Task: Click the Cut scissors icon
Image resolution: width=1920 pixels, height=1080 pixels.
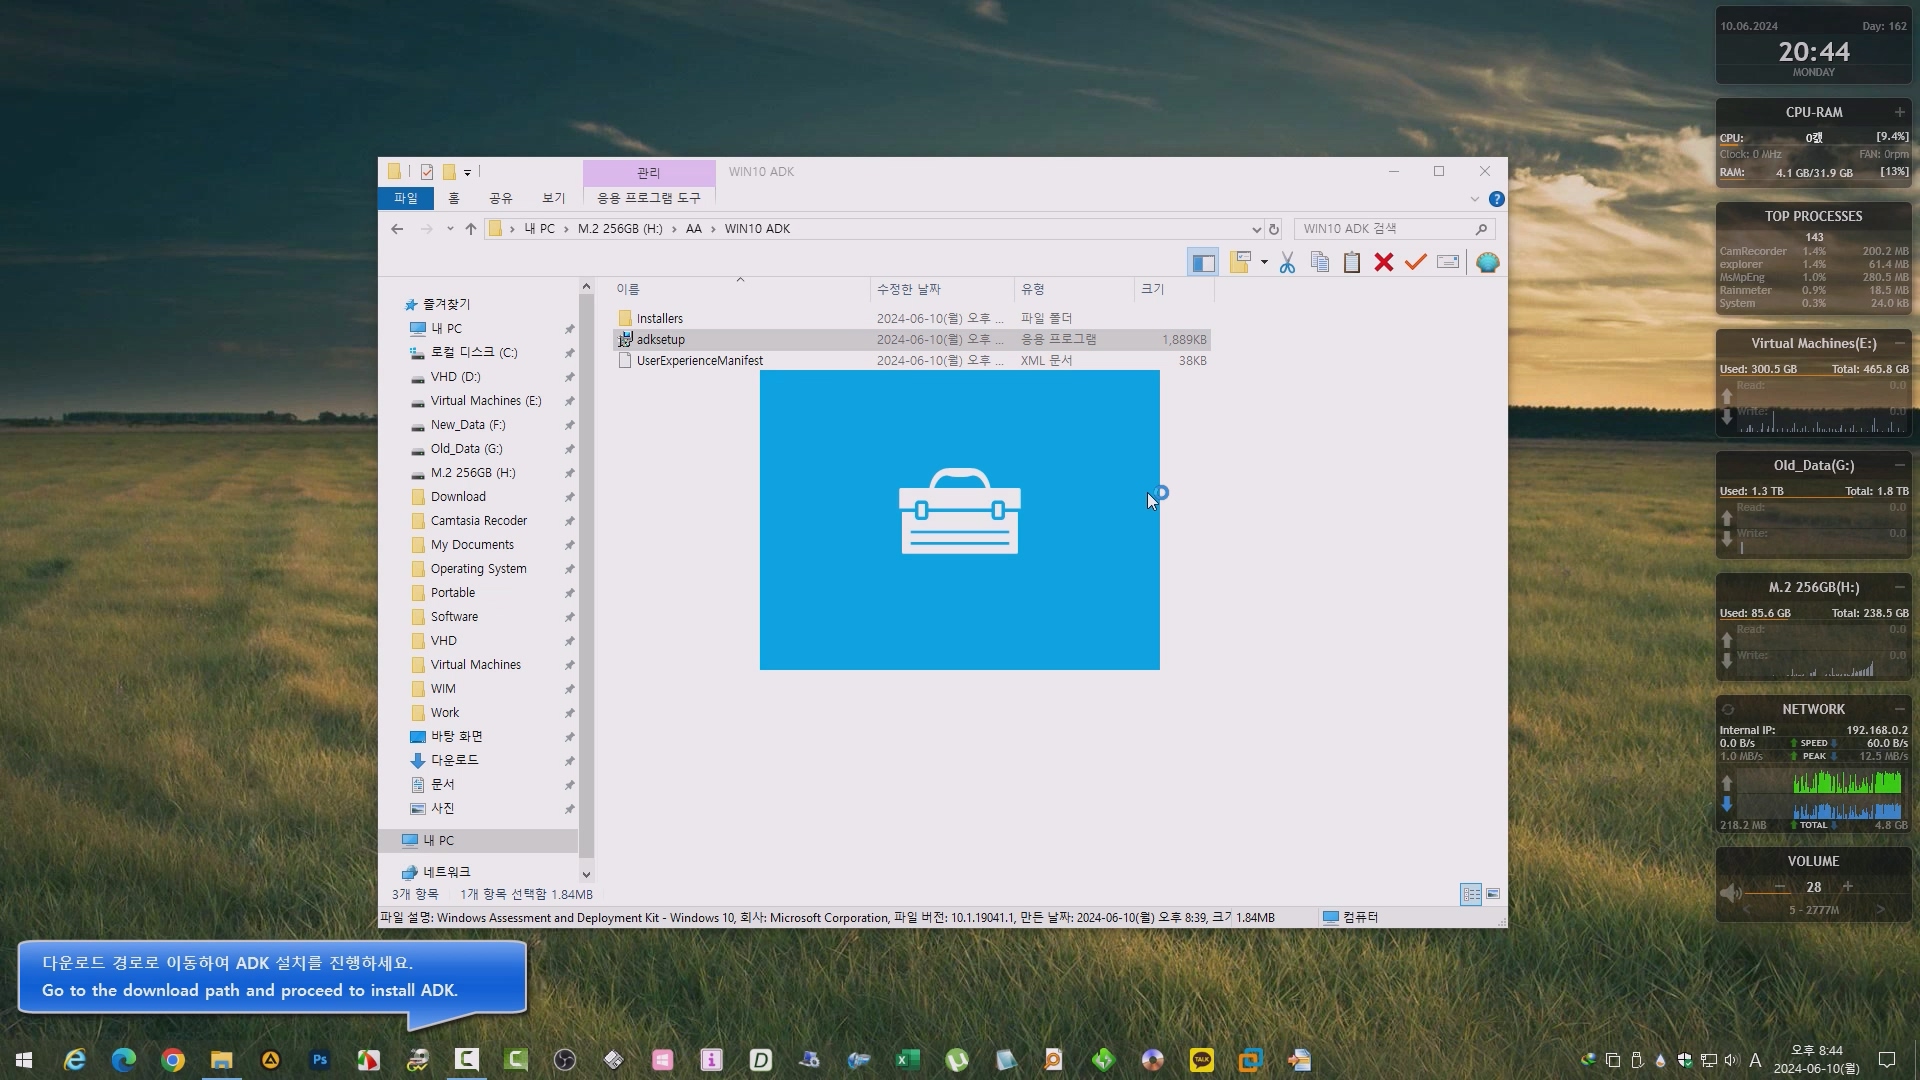Action: coord(1287,262)
